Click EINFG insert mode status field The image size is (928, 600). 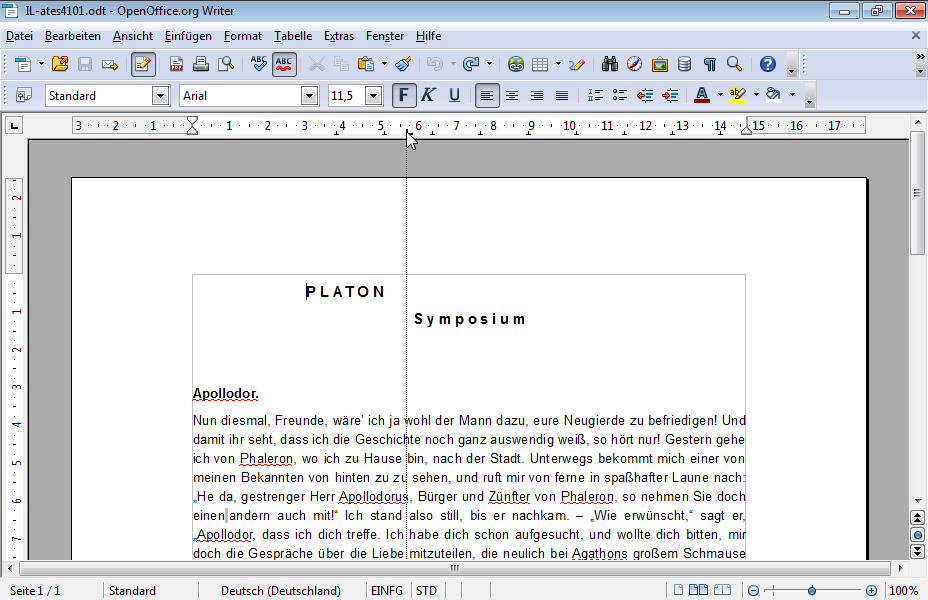pyautogui.click(x=387, y=591)
